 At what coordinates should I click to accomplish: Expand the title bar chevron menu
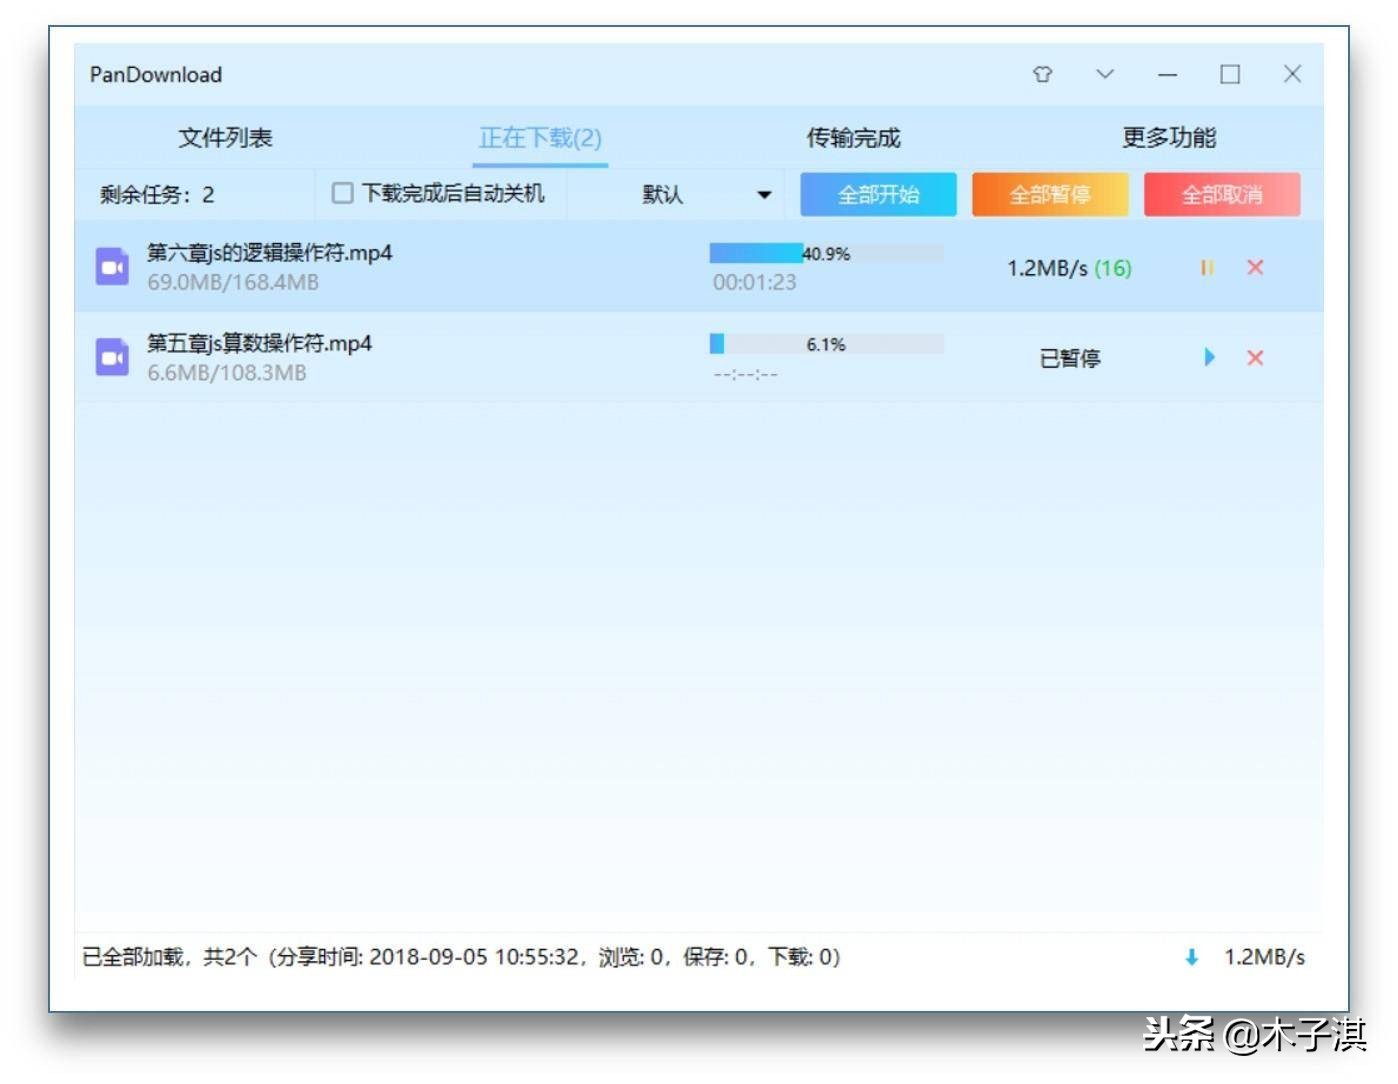[x=1105, y=74]
